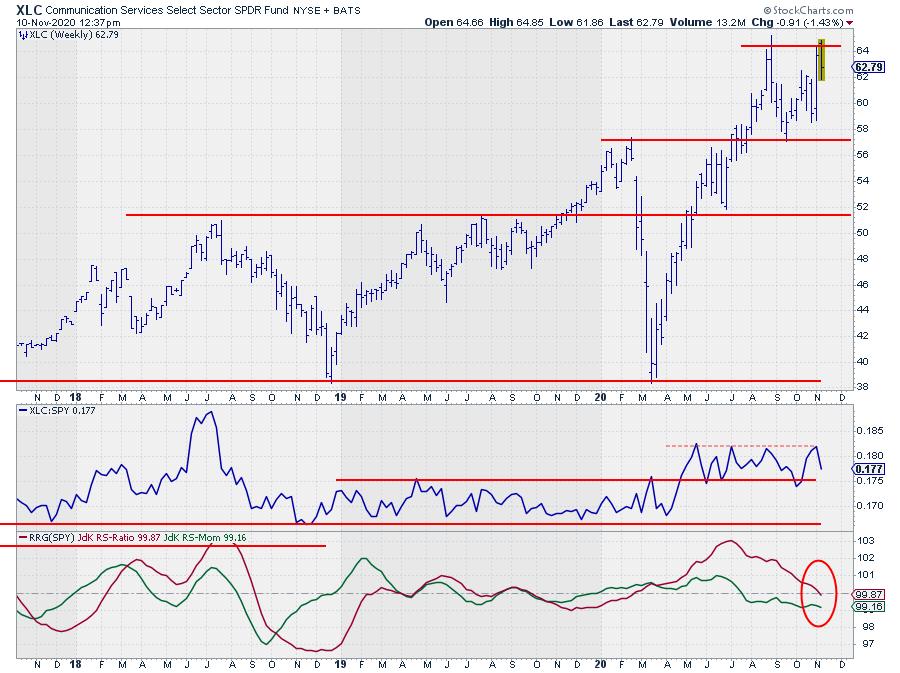The image size is (900, 673).
Task: Click the dashed red line in XLC:SPY panel
Action: [738, 445]
